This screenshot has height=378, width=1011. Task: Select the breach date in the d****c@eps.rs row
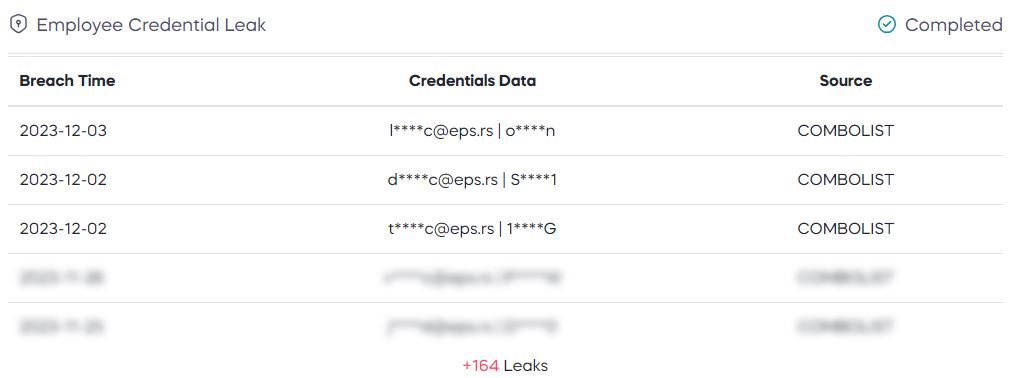click(63, 180)
